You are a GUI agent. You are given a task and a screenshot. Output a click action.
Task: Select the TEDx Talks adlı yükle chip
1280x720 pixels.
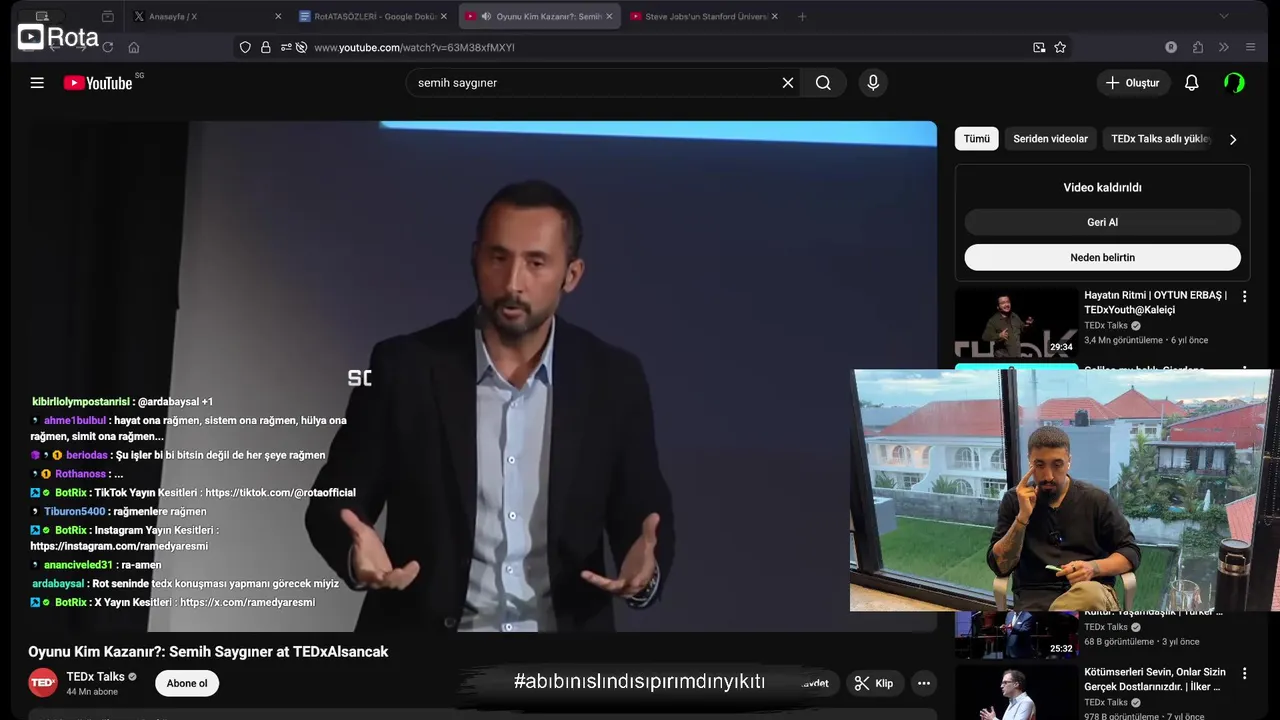[x=1160, y=139]
